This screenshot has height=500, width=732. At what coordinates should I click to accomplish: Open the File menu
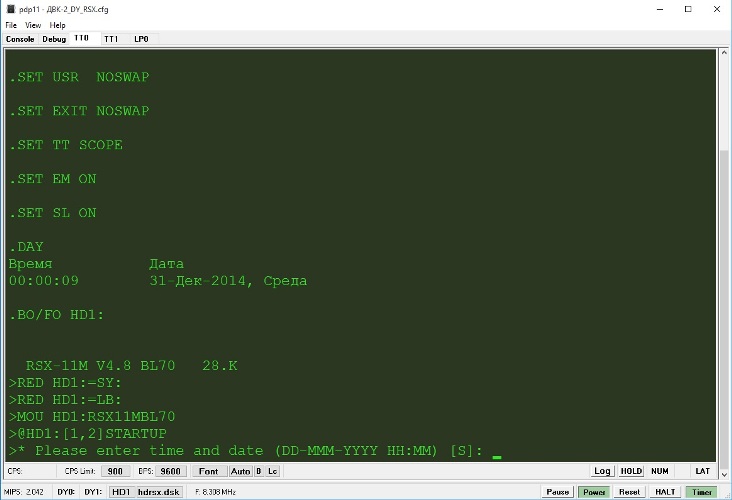point(11,25)
